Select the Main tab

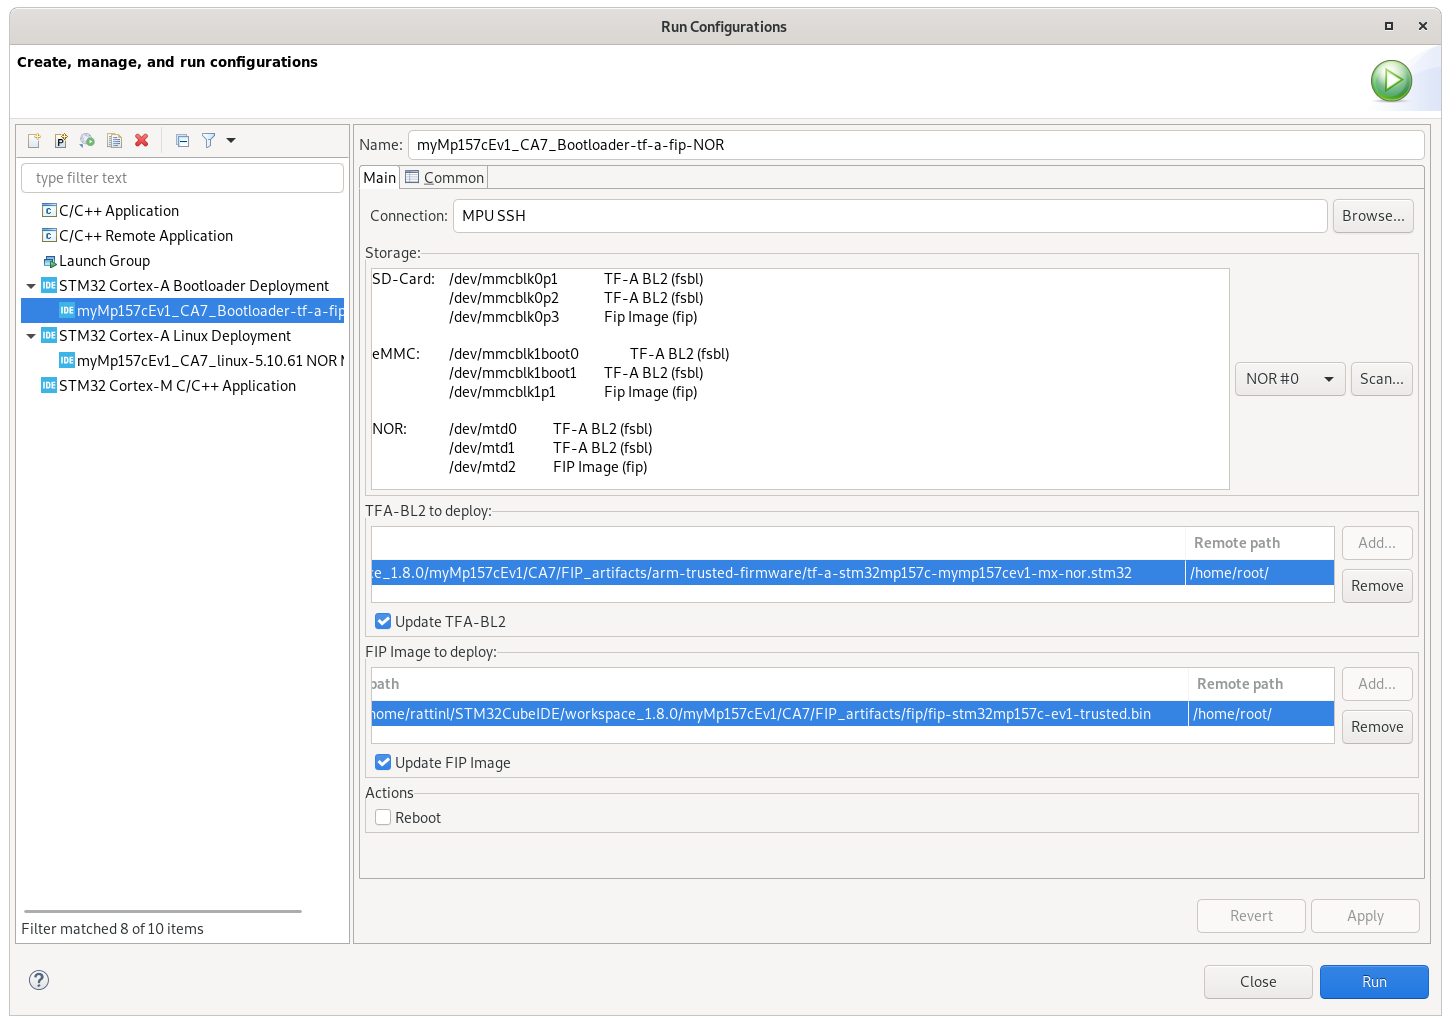[379, 178]
